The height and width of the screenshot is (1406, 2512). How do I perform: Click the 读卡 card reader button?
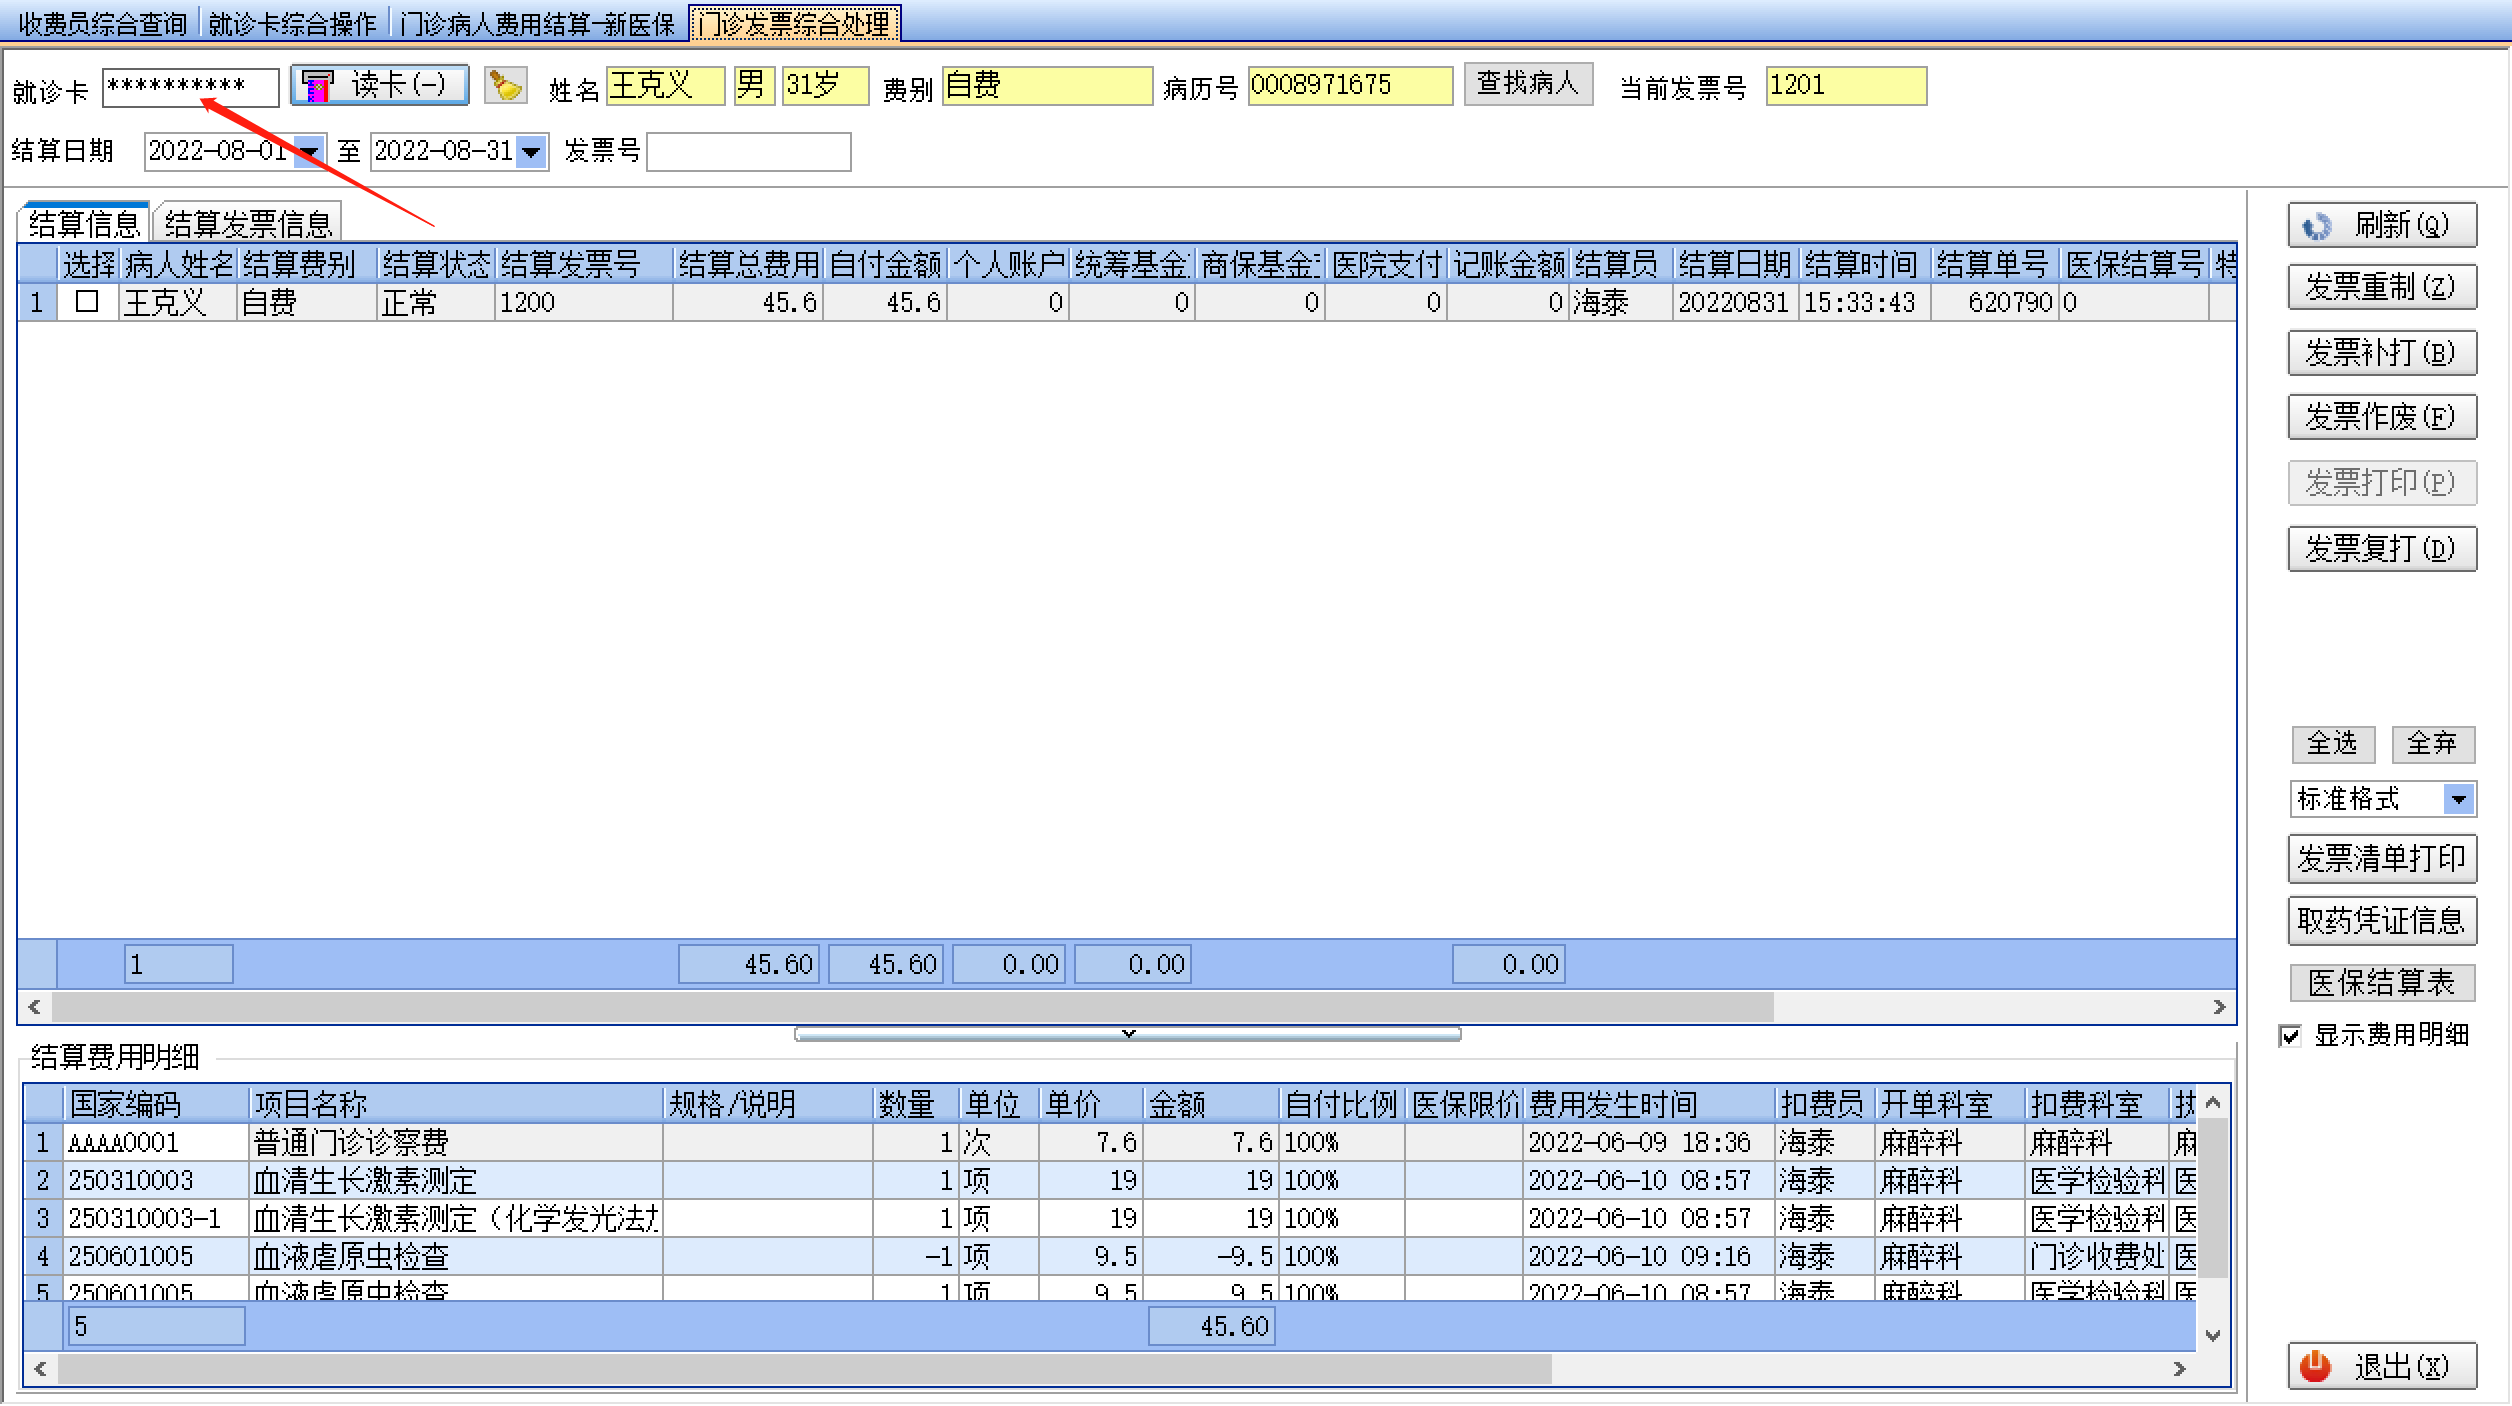pyautogui.click(x=380, y=85)
